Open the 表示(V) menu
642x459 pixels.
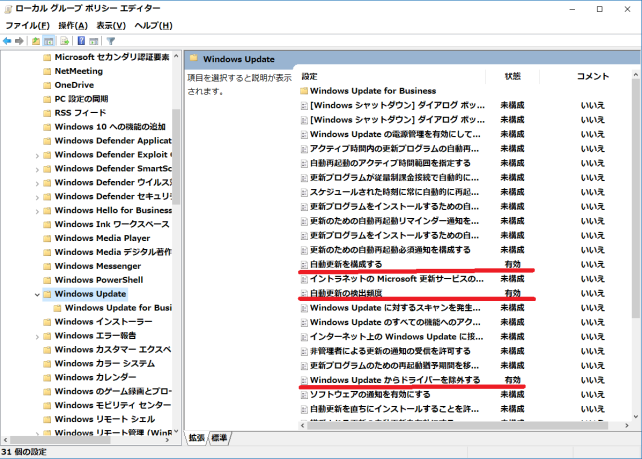(x=111, y=26)
